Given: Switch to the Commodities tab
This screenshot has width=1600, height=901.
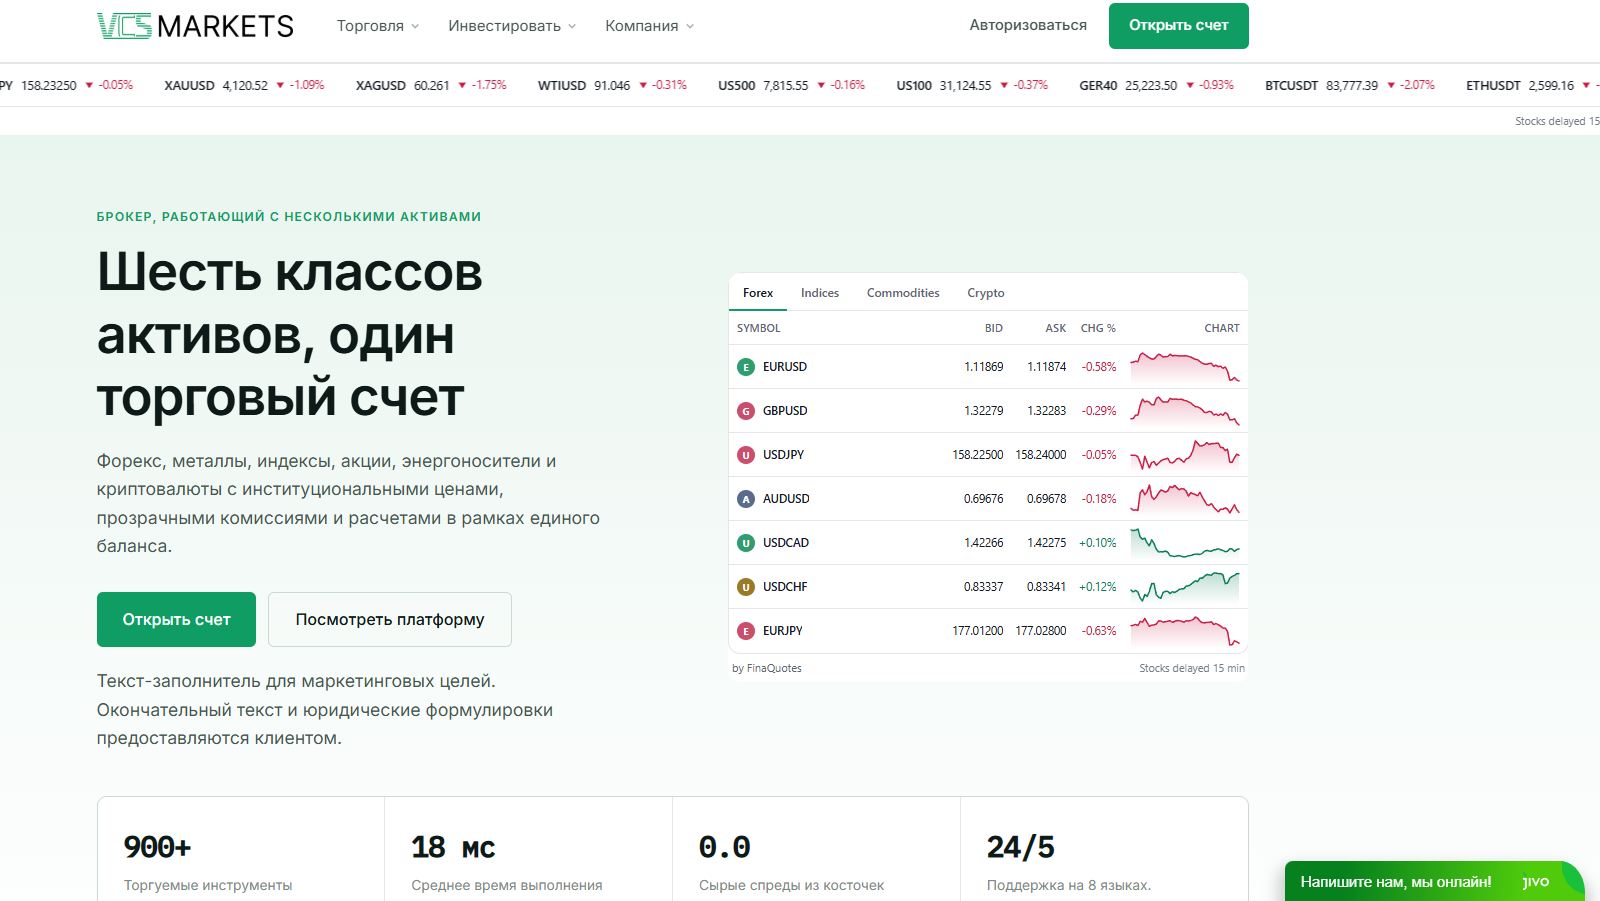Looking at the screenshot, I should point(903,293).
